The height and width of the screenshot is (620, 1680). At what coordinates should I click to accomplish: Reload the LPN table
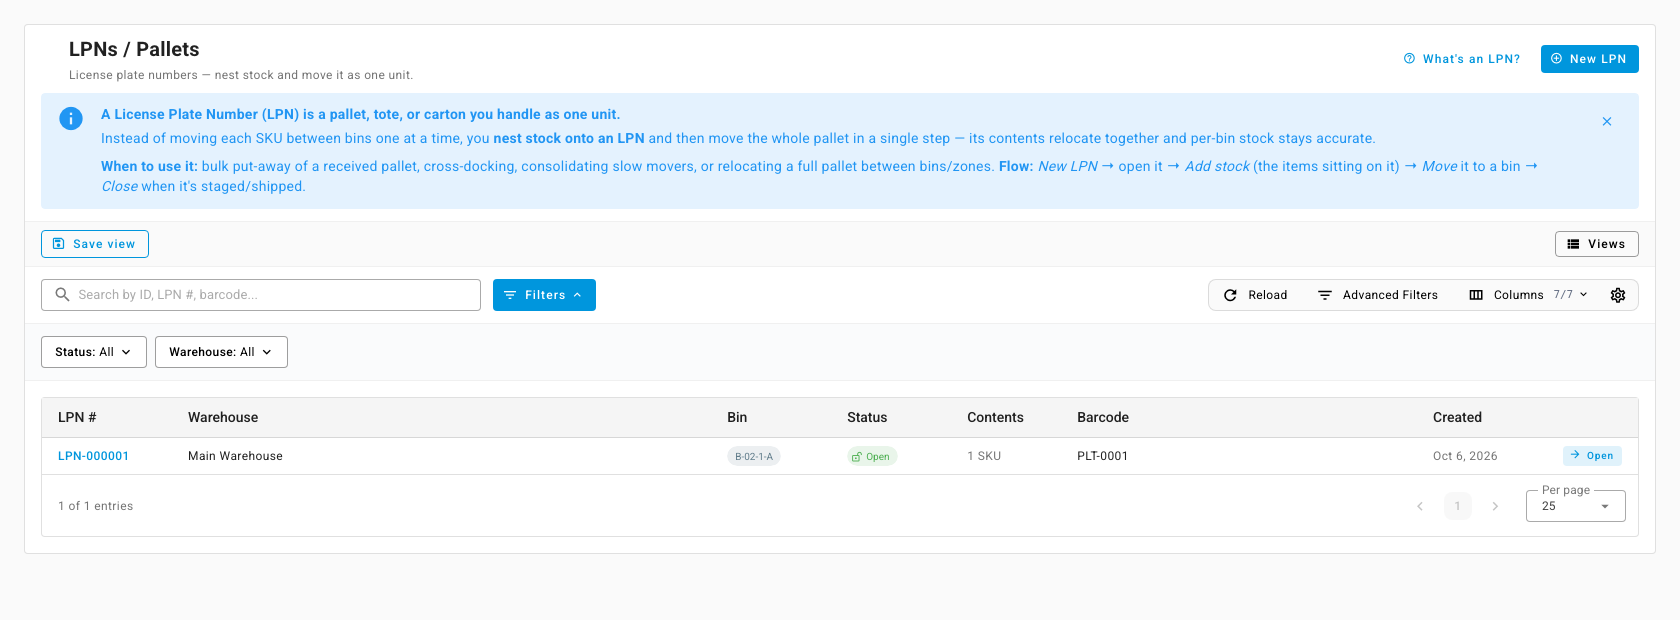[x=1256, y=295]
